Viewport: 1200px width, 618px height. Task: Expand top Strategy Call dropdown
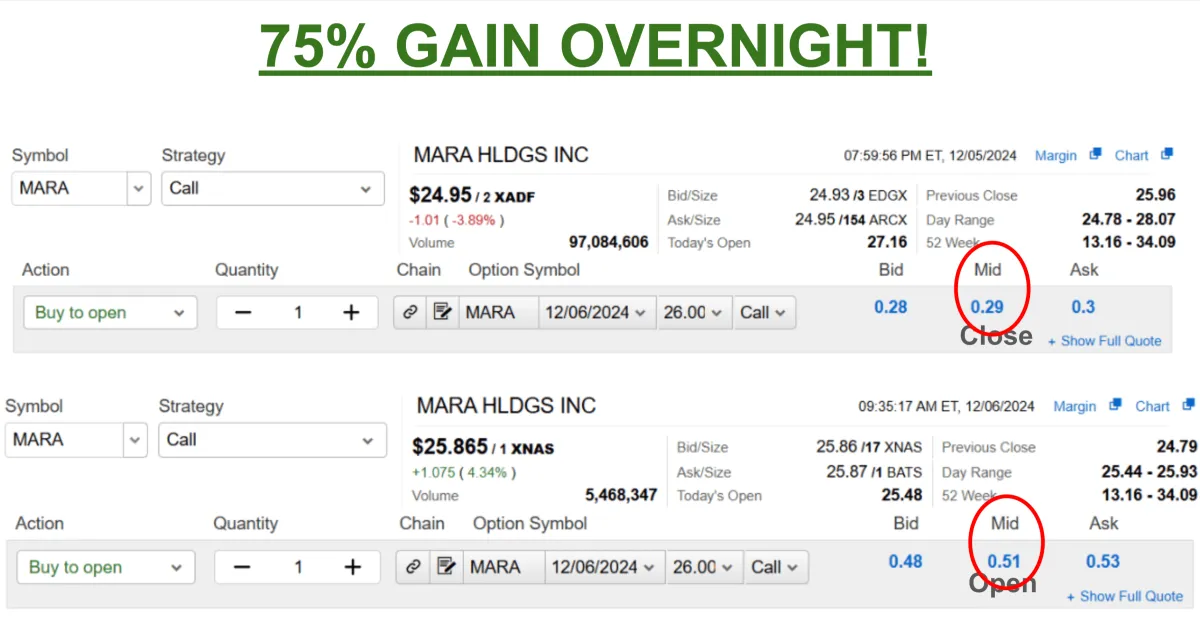pos(273,188)
